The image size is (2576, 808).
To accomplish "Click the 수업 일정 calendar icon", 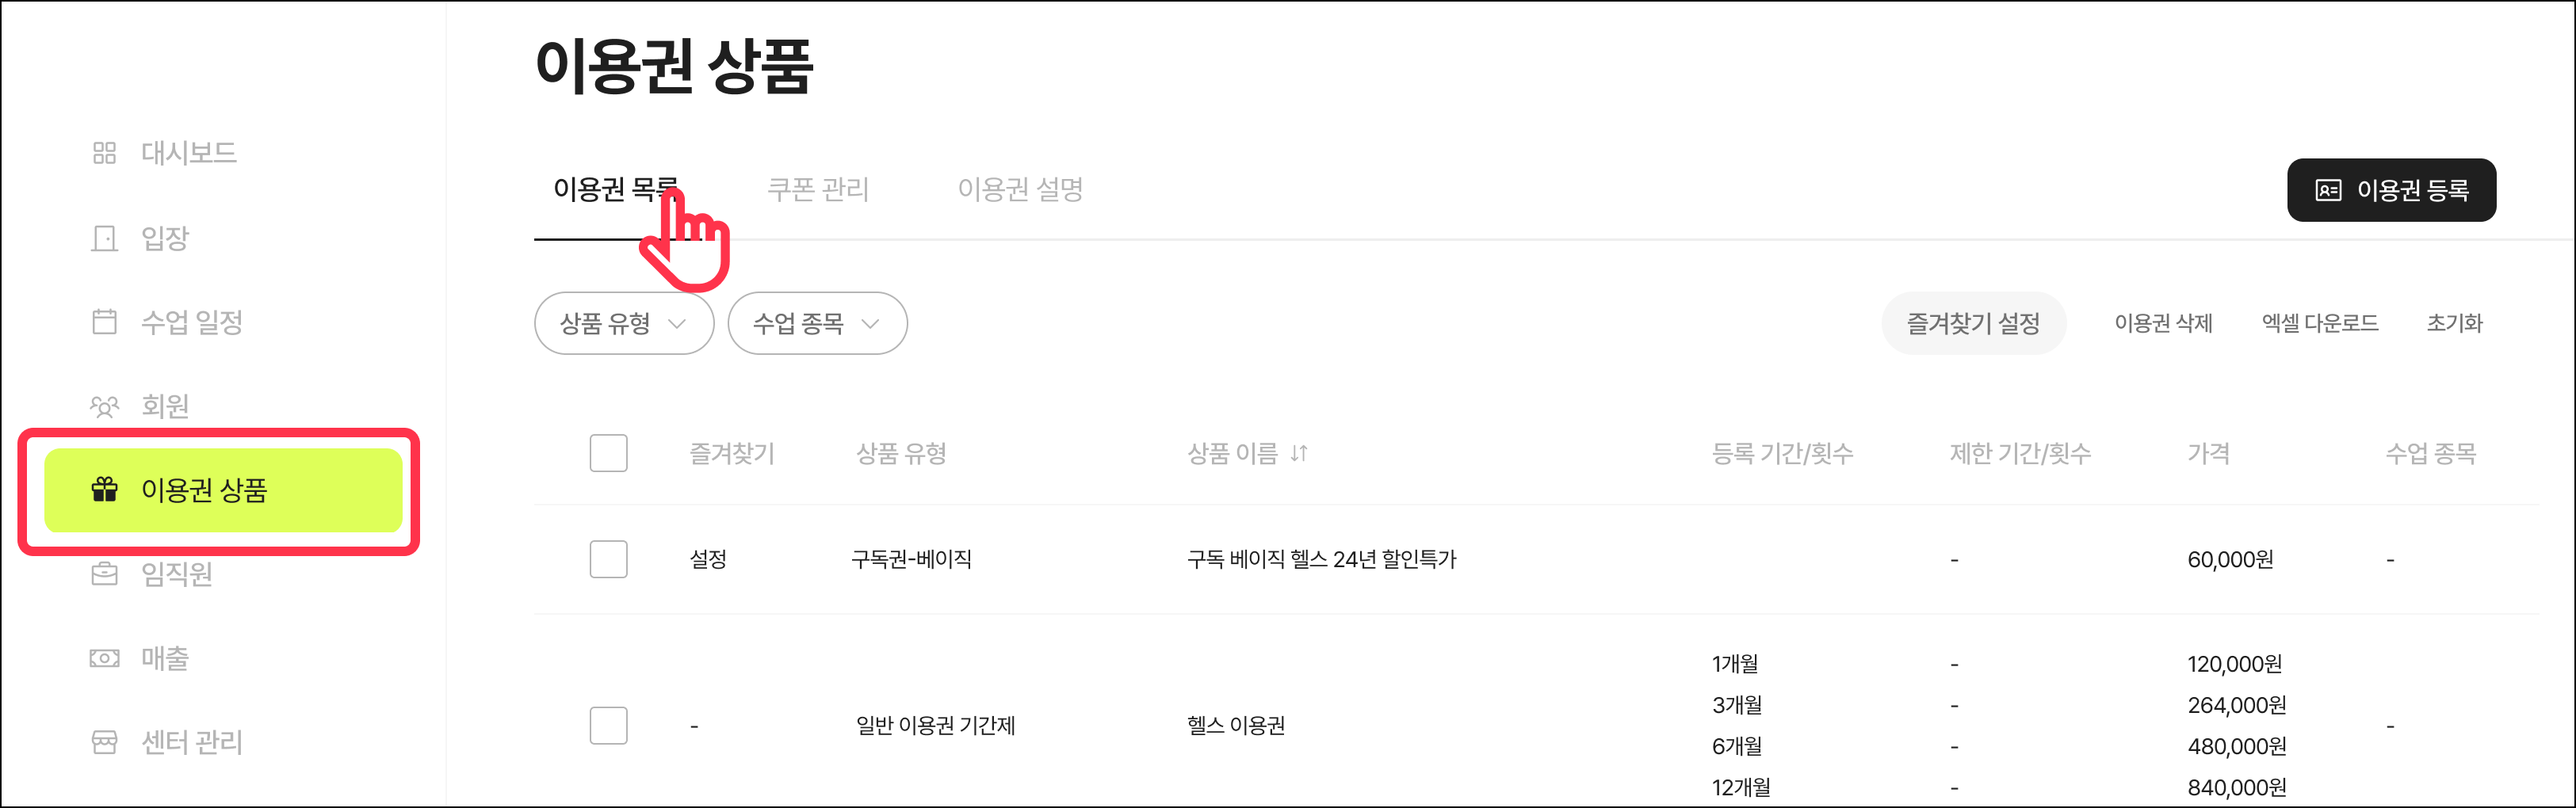I will point(104,322).
